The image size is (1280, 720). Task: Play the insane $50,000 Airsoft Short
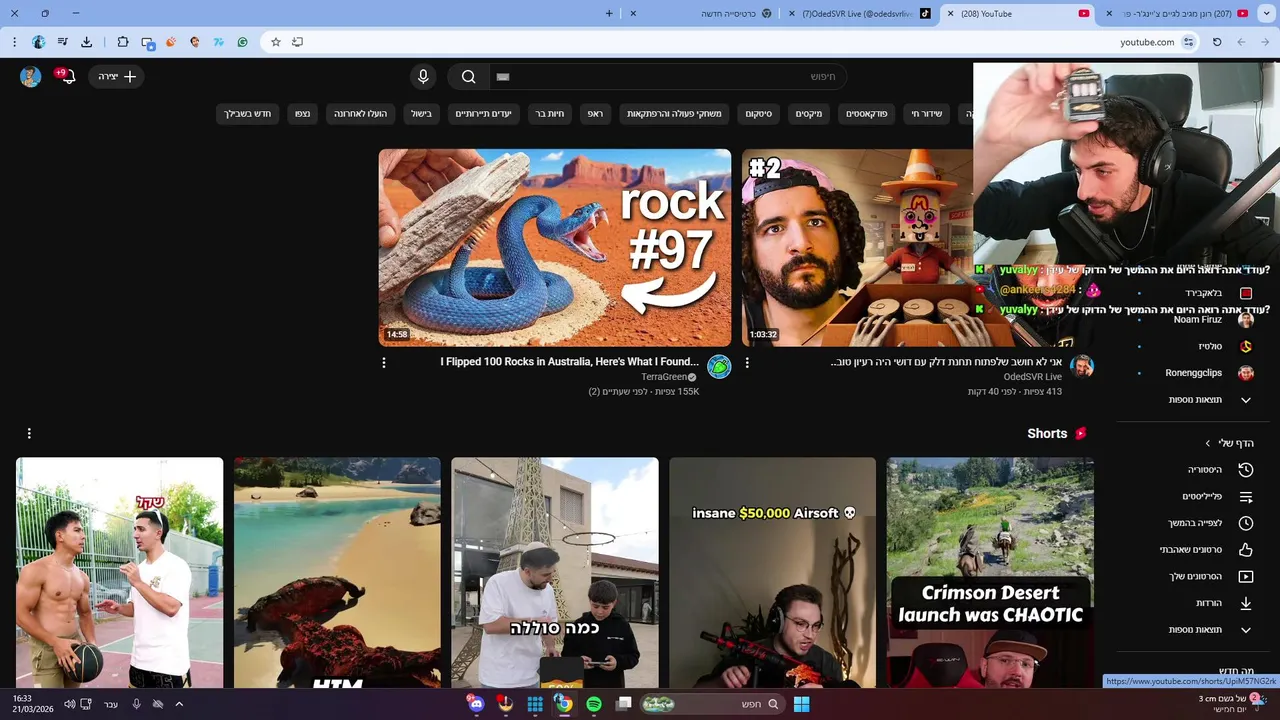click(x=773, y=573)
